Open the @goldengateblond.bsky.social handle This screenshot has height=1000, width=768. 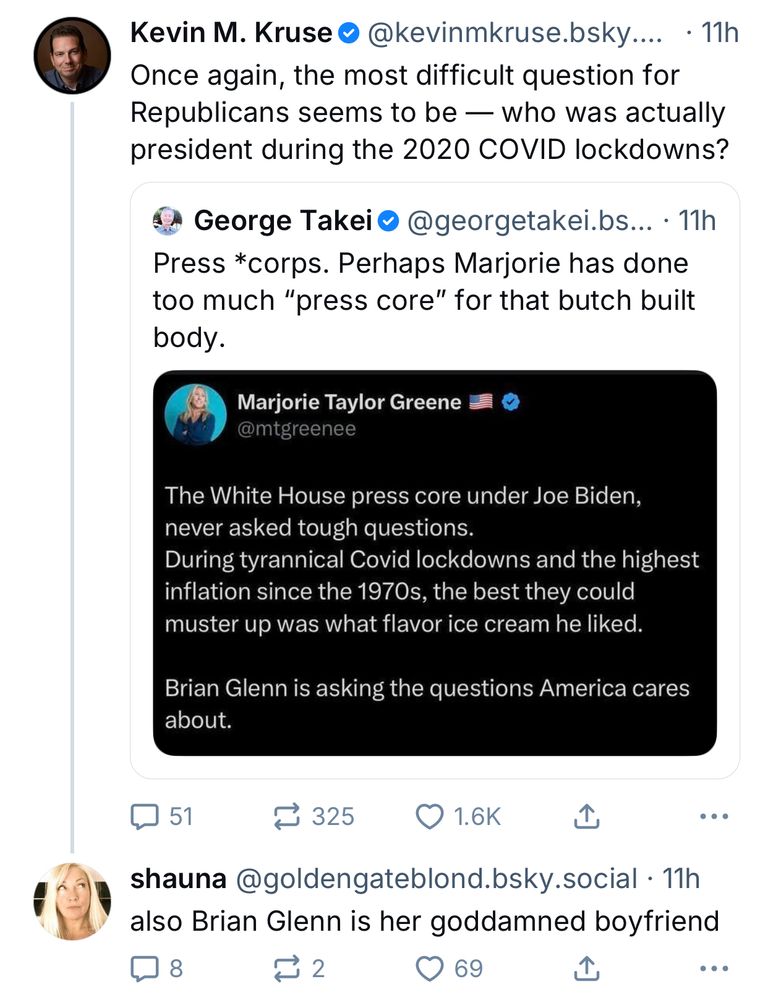click(435, 879)
